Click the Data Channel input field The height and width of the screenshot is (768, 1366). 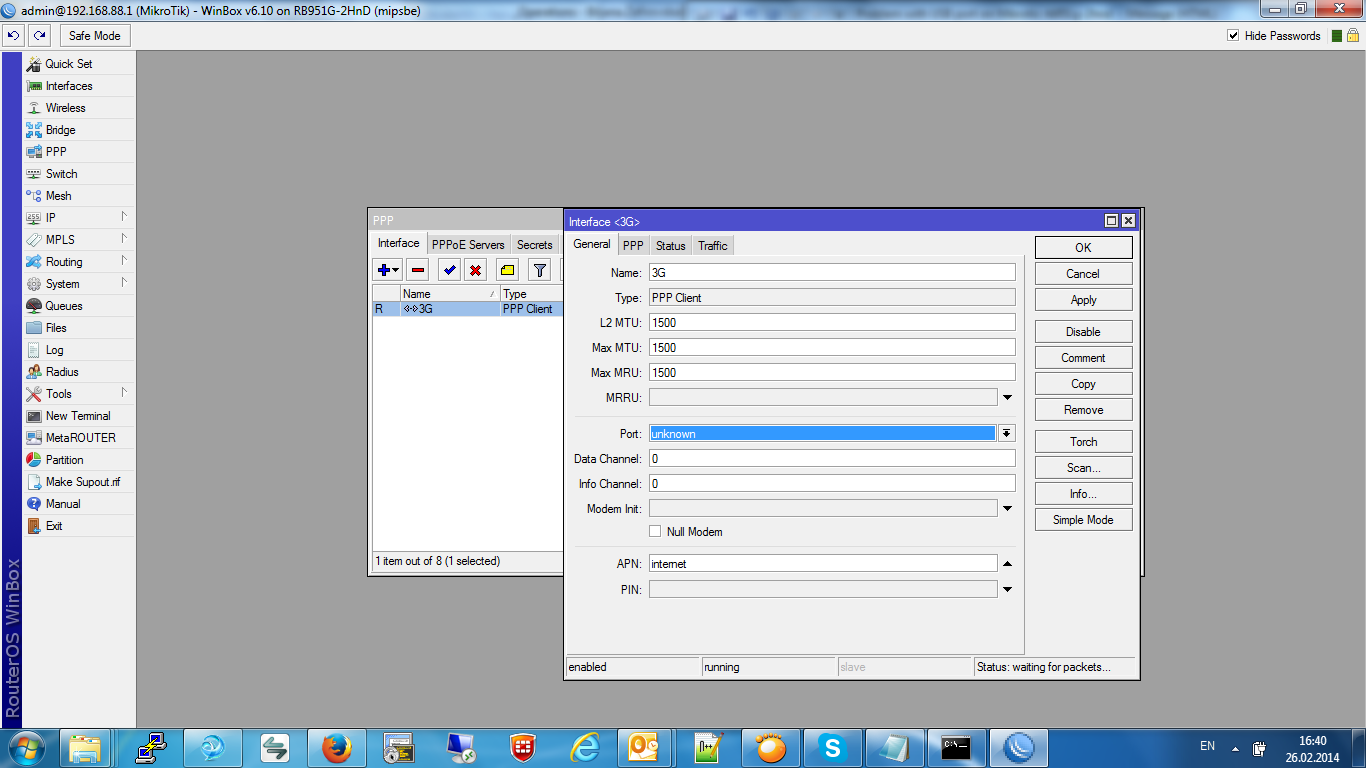[832, 458]
